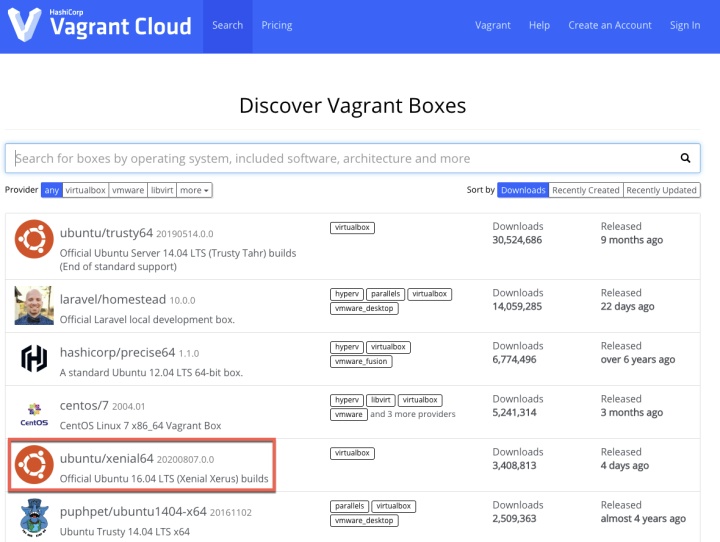Click the Sign In link
Viewport: 720px width, 542px height.
pyautogui.click(x=685, y=26)
